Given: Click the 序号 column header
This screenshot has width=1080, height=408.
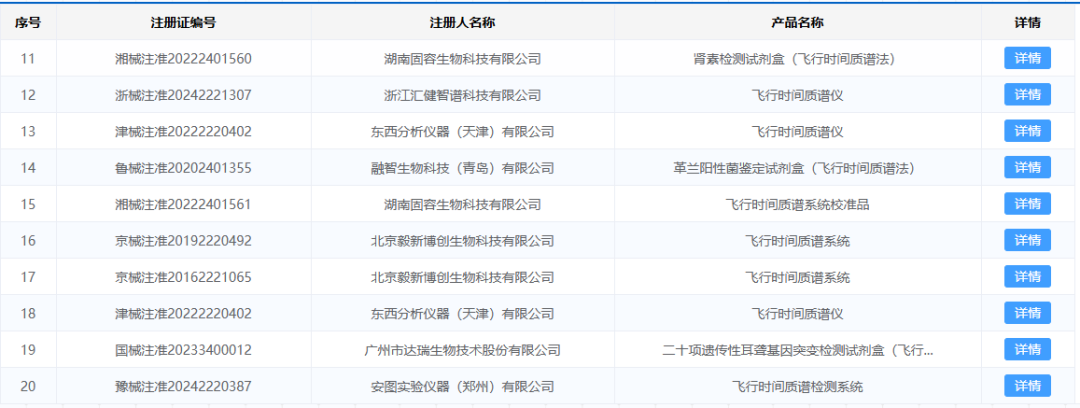Looking at the screenshot, I should [x=28, y=22].
